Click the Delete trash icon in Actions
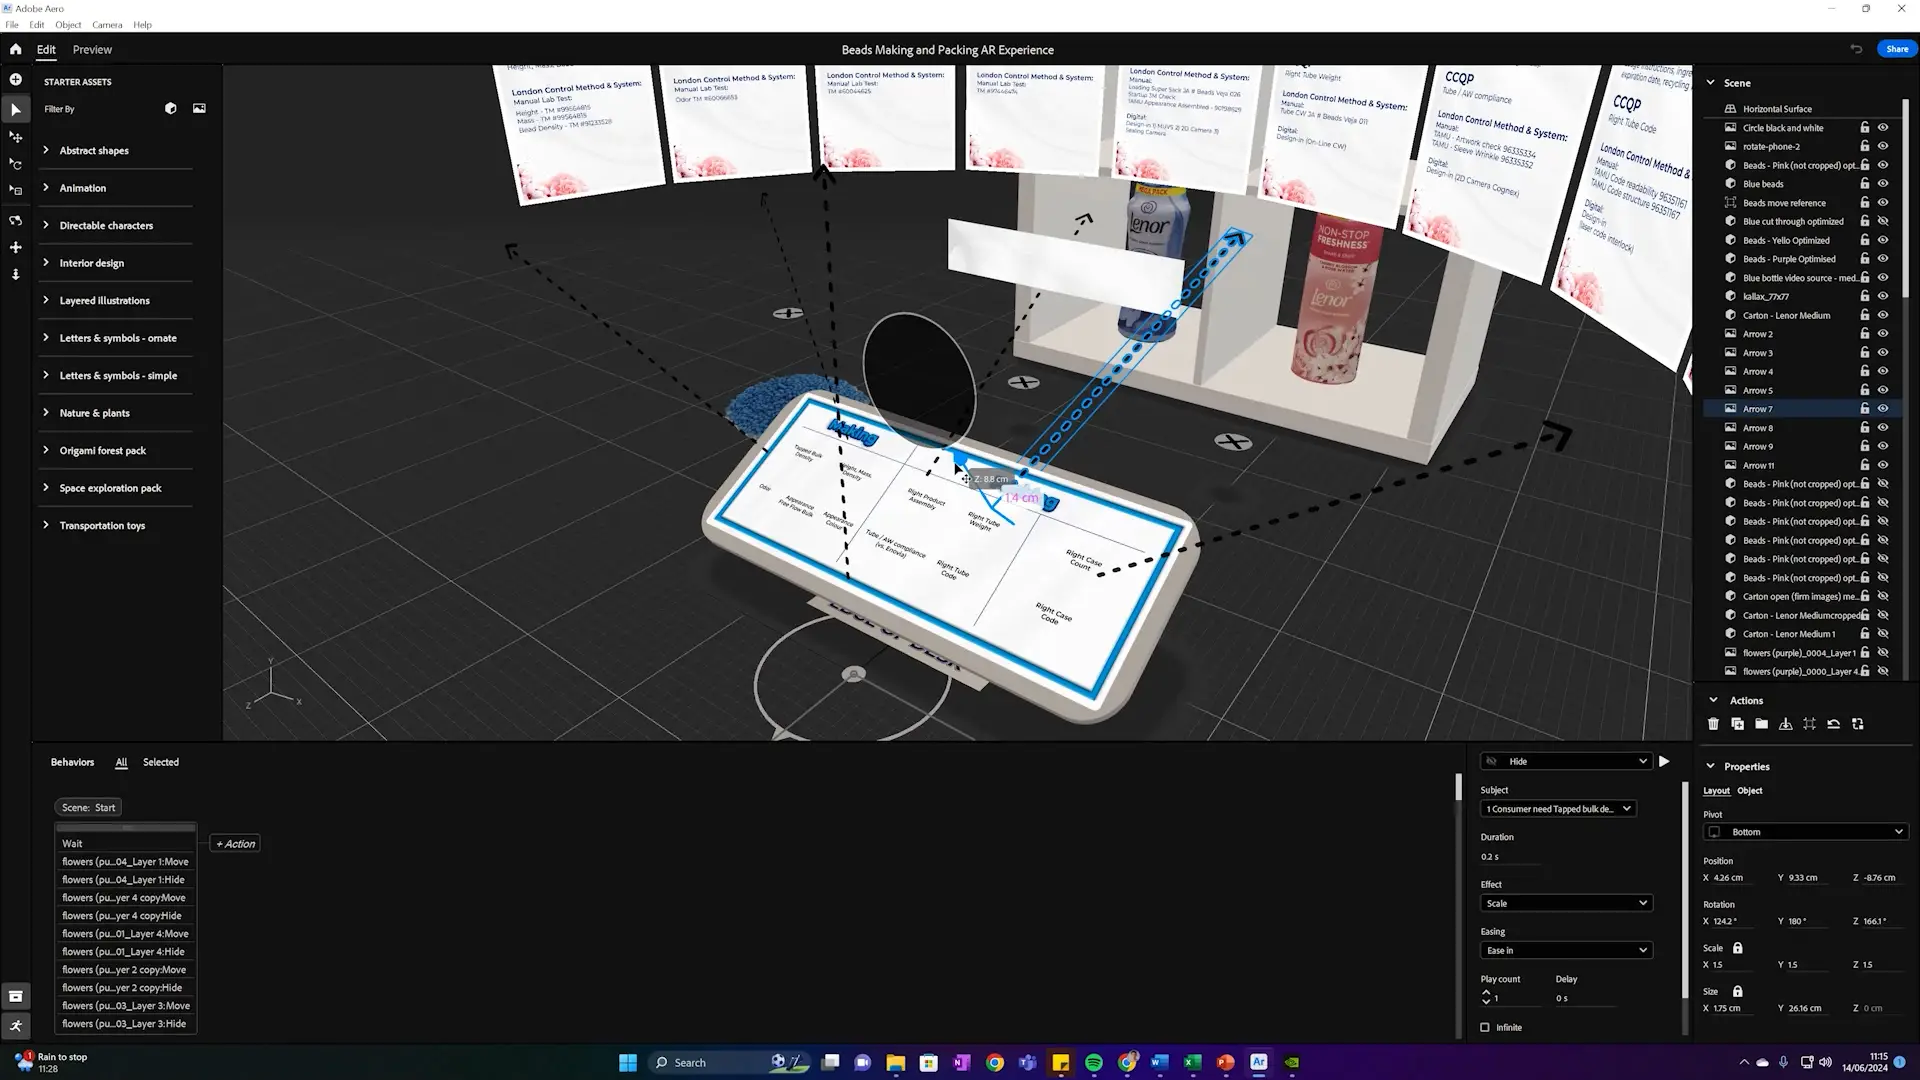Image resolution: width=1920 pixels, height=1080 pixels. (1713, 724)
